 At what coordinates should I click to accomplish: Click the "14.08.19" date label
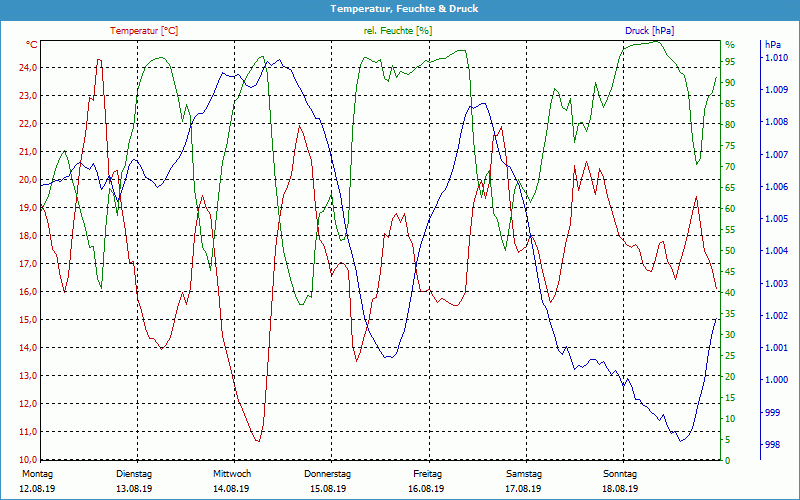[231, 489]
